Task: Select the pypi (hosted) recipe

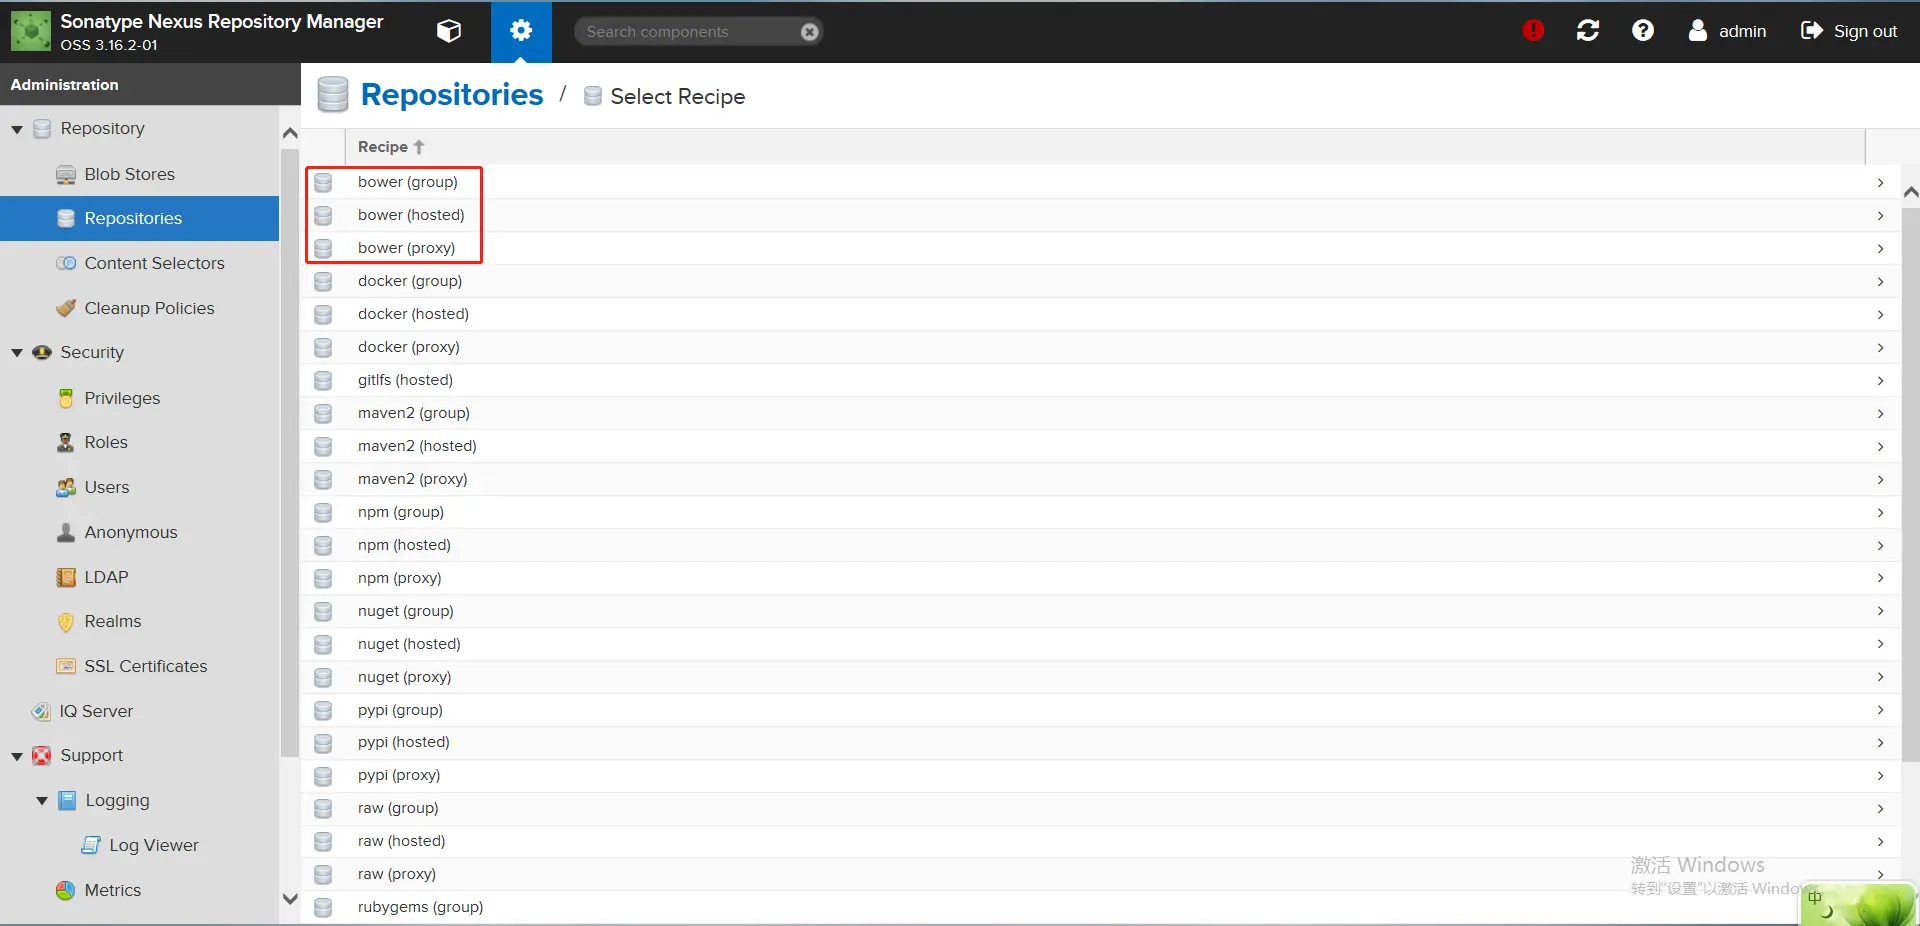Action: click(1101, 742)
